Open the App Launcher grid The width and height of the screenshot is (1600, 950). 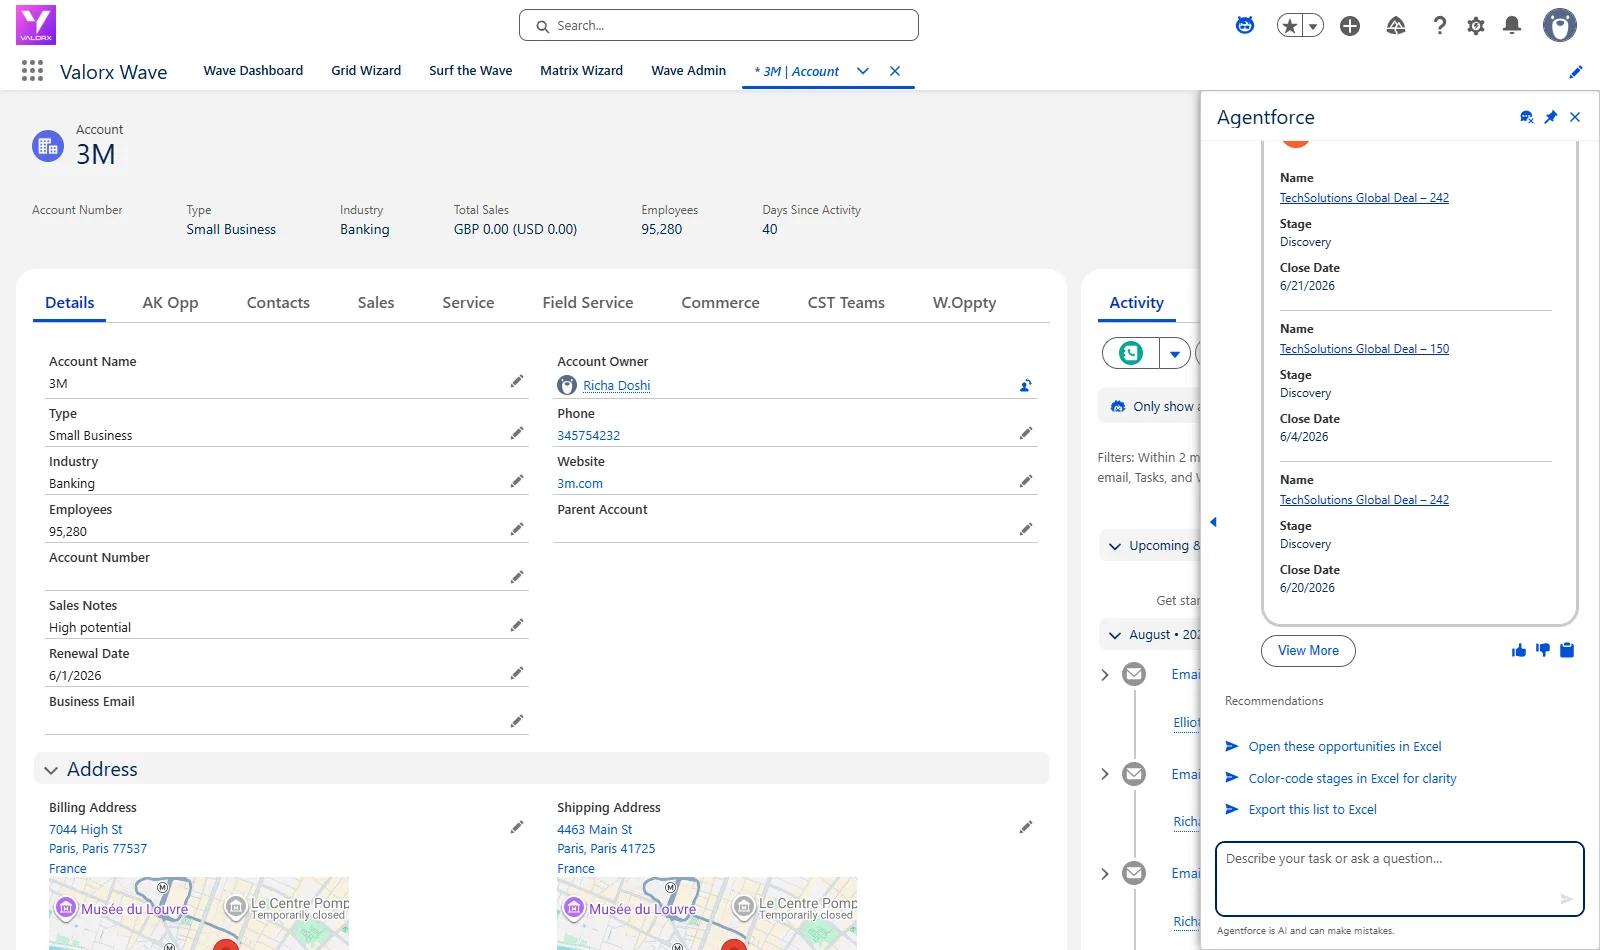click(32, 71)
